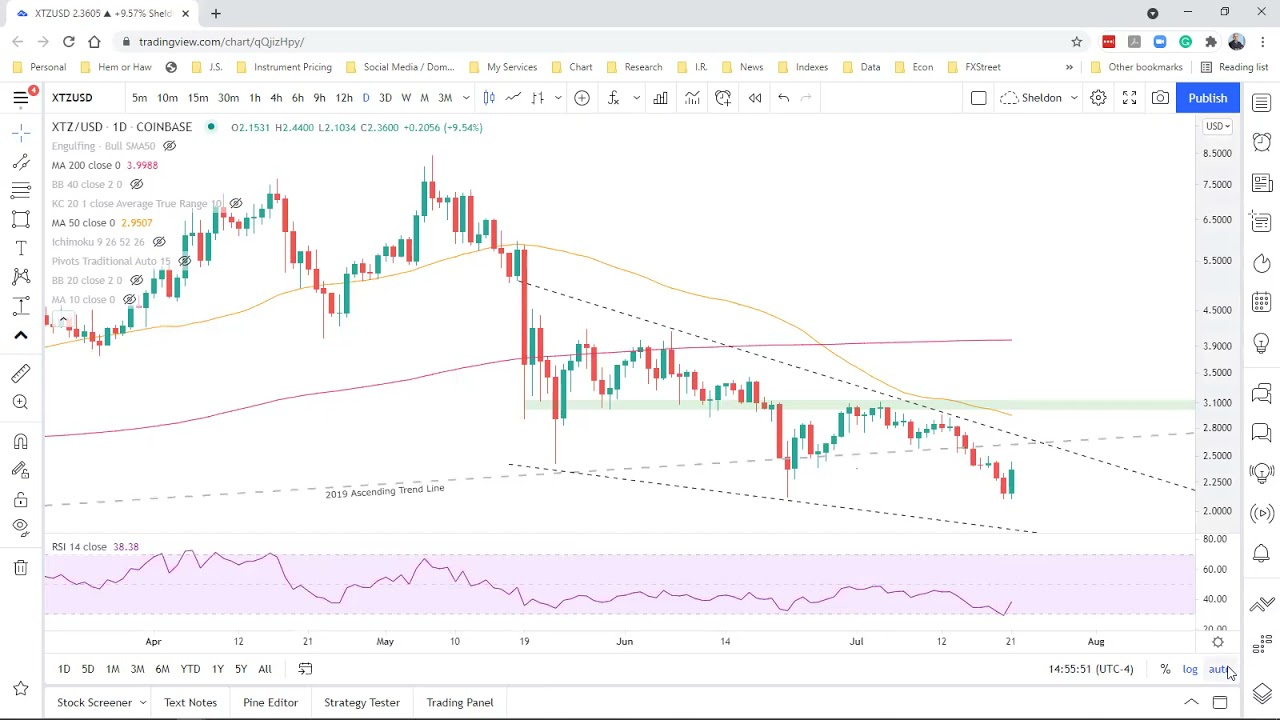Open the Research bookmarks folder

click(x=633, y=67)
